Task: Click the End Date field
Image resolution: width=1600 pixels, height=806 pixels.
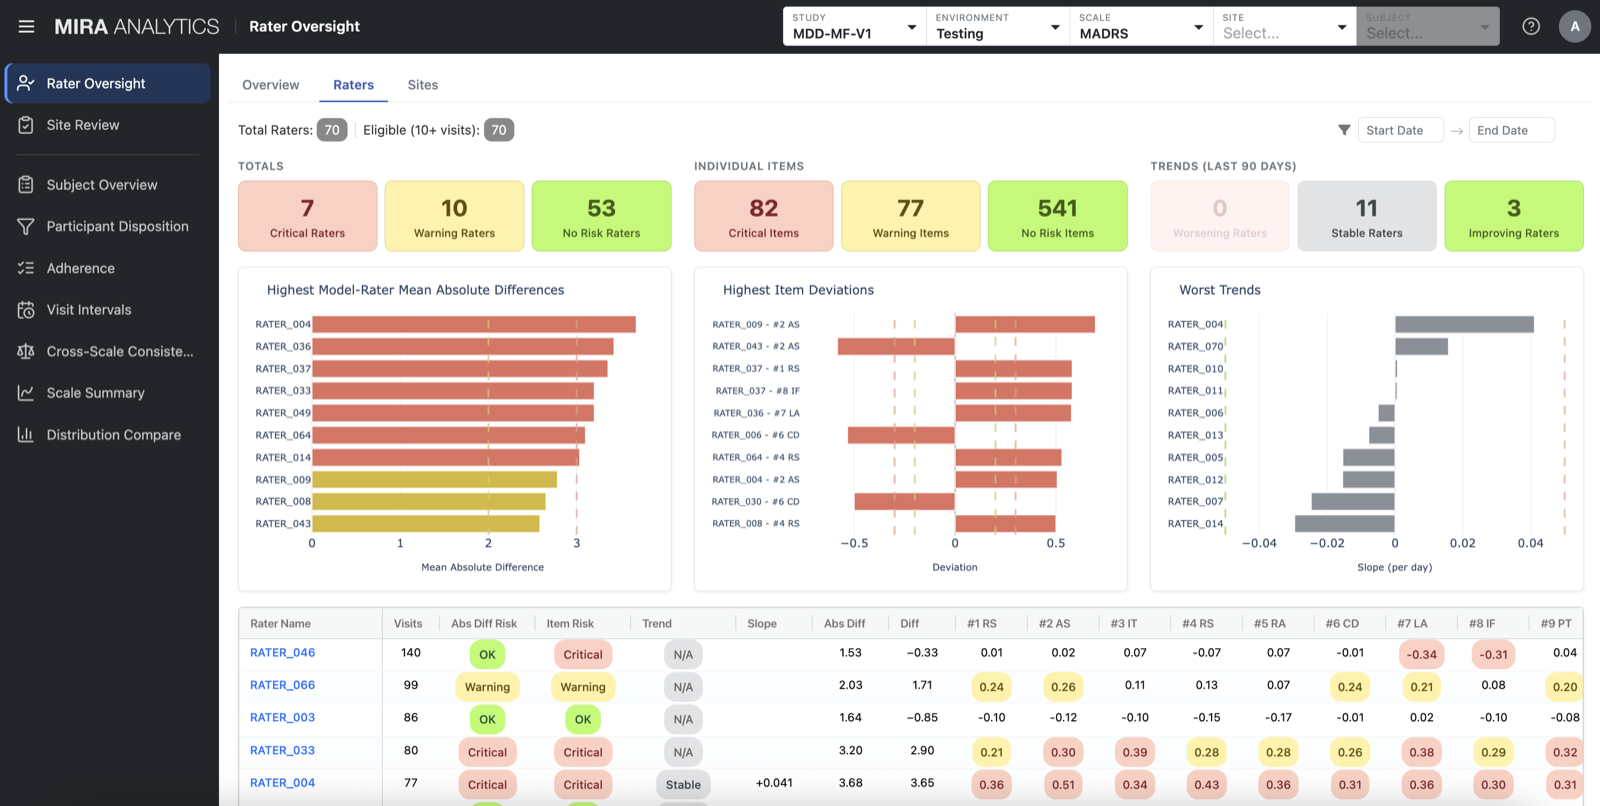Action: coord(1511,130)
